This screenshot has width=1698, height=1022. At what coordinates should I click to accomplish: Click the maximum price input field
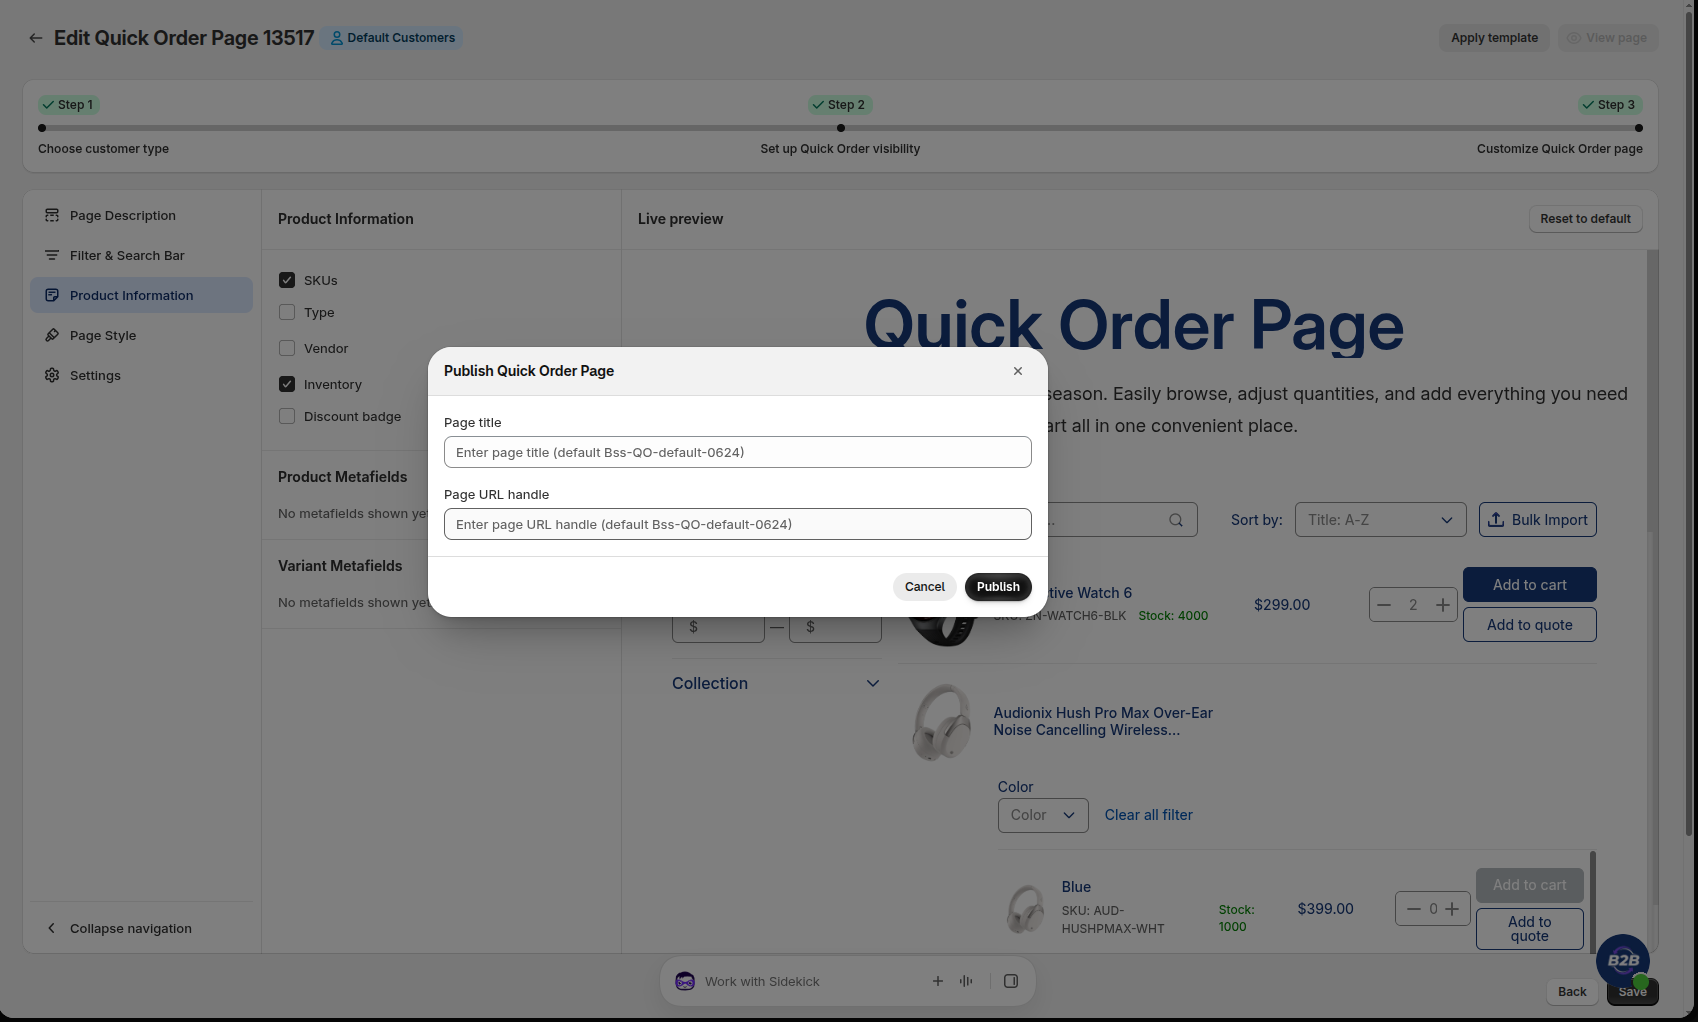coord(835,628)
